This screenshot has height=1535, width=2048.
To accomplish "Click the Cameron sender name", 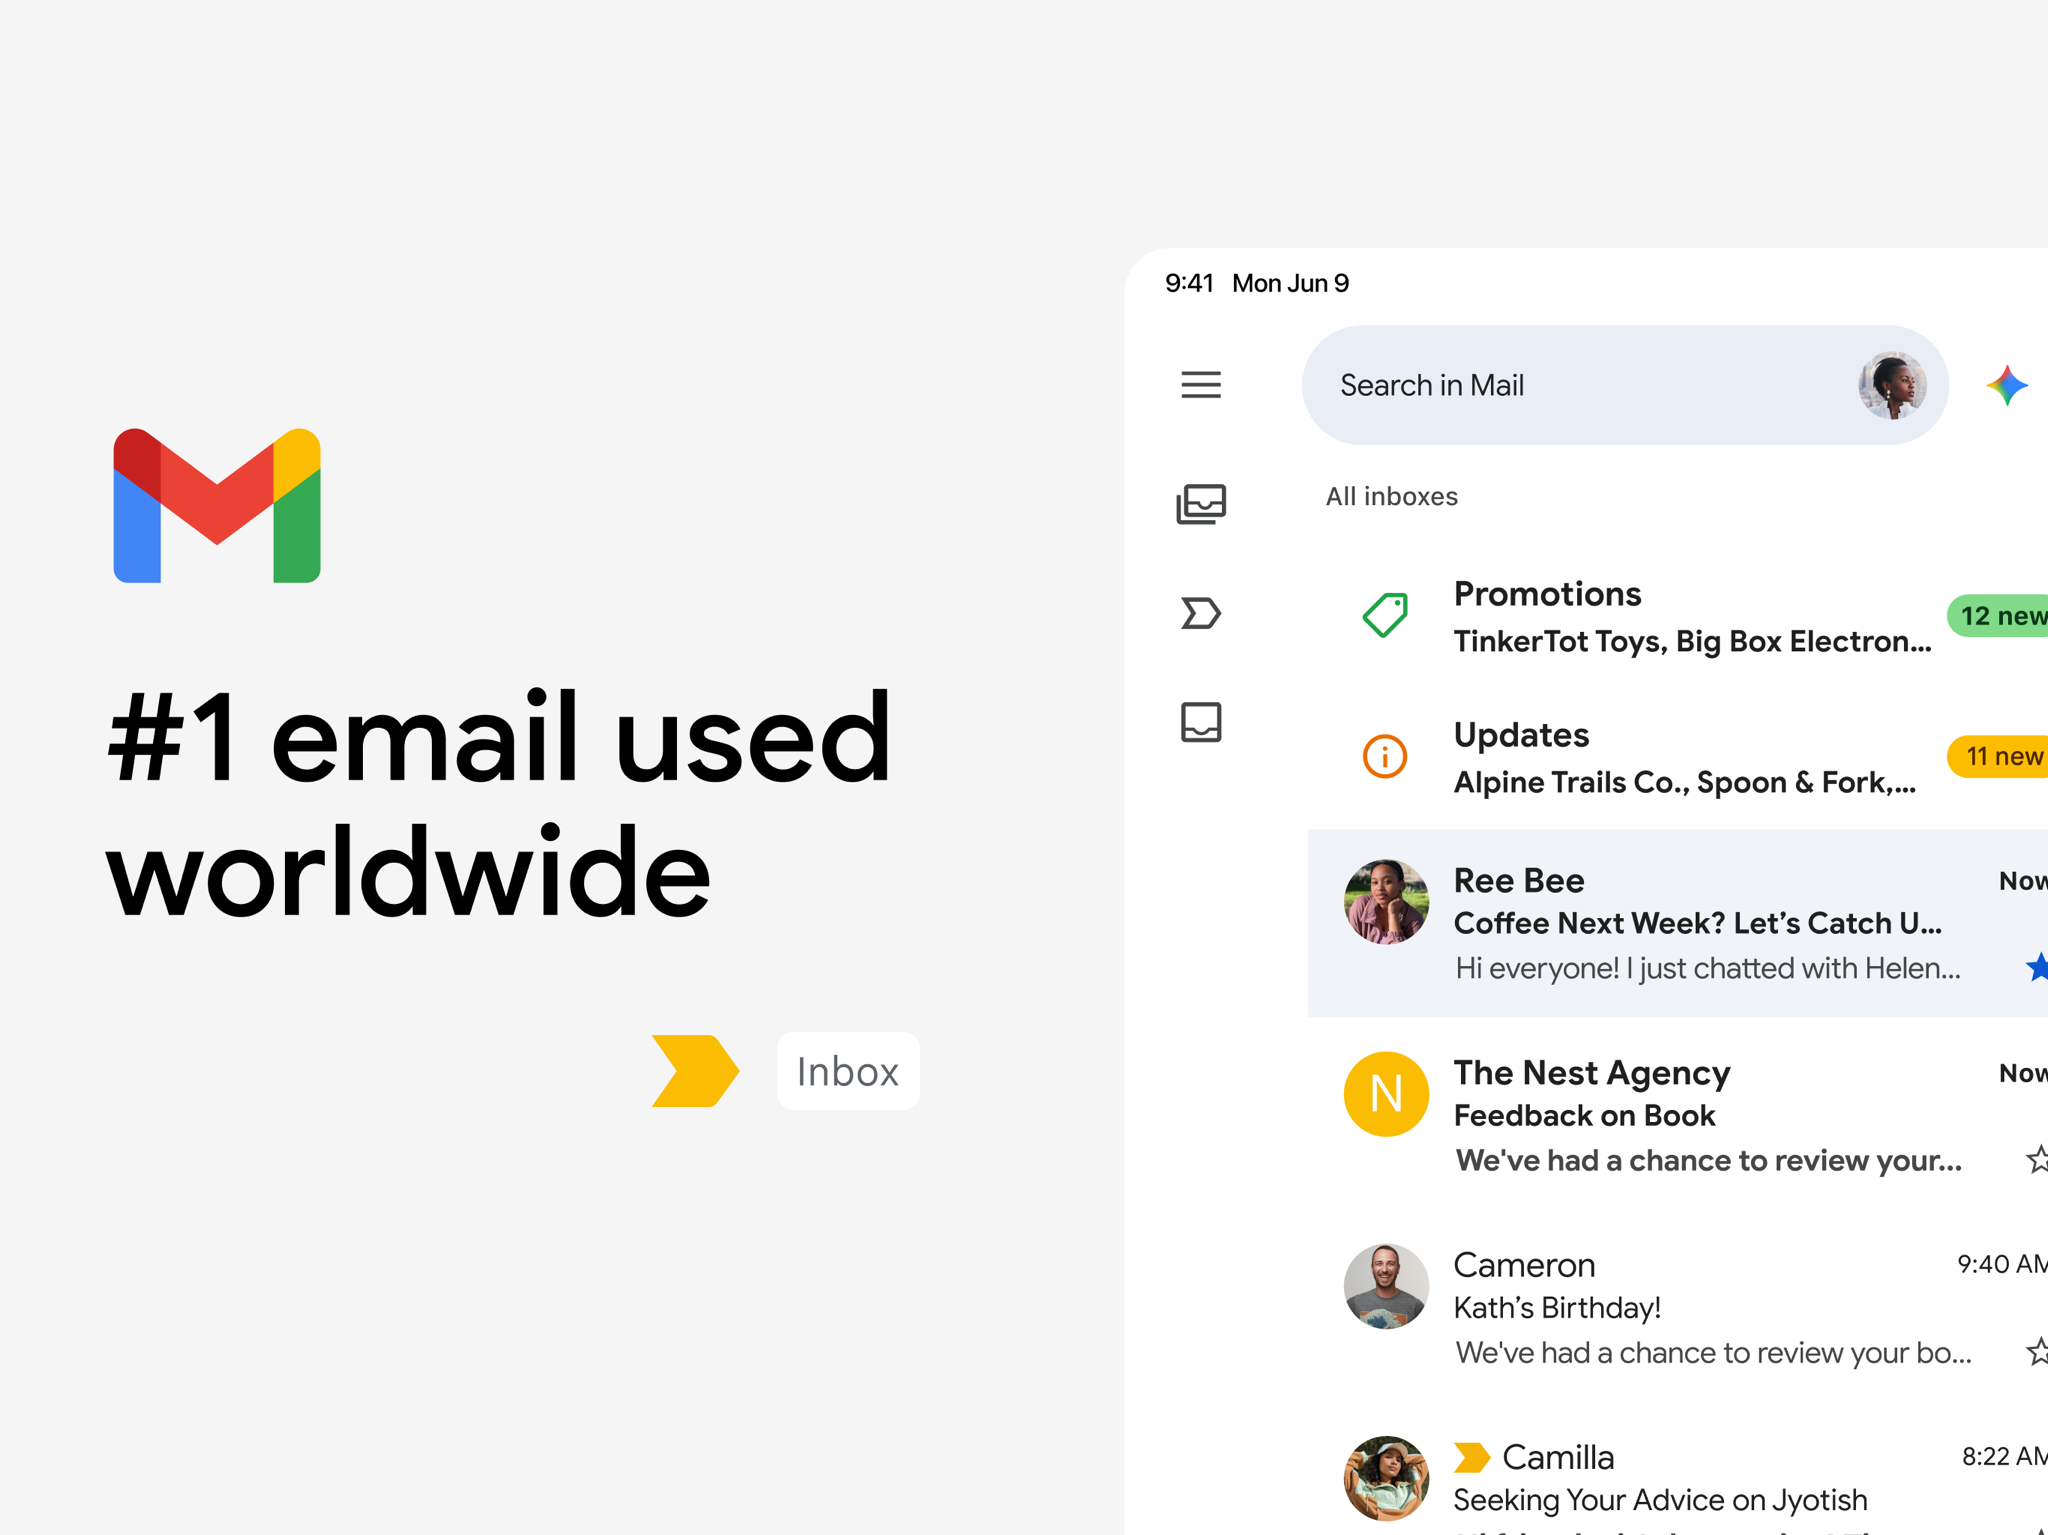I will click(1523, 1265).
